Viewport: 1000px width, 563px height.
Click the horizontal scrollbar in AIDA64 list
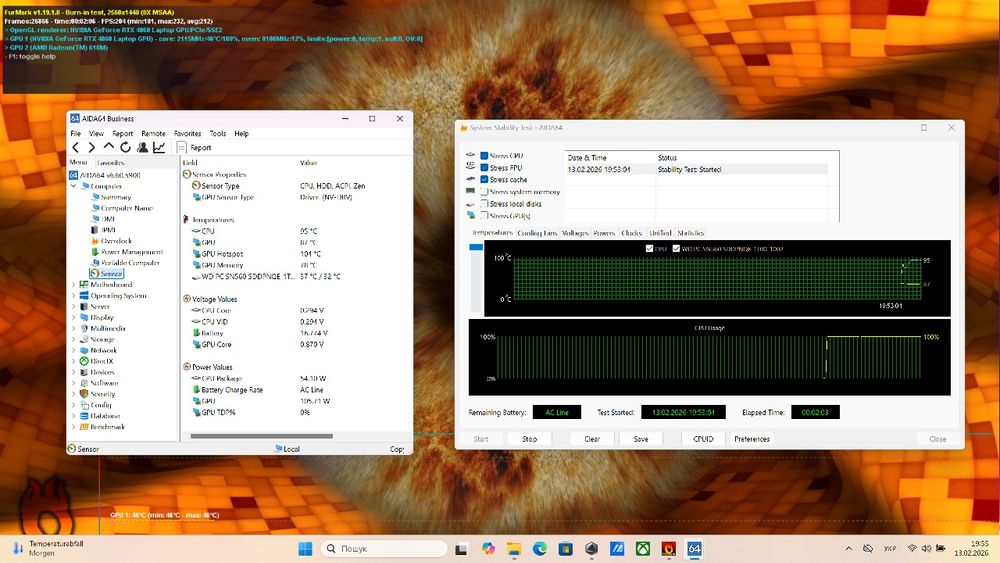tap(261, 436)
